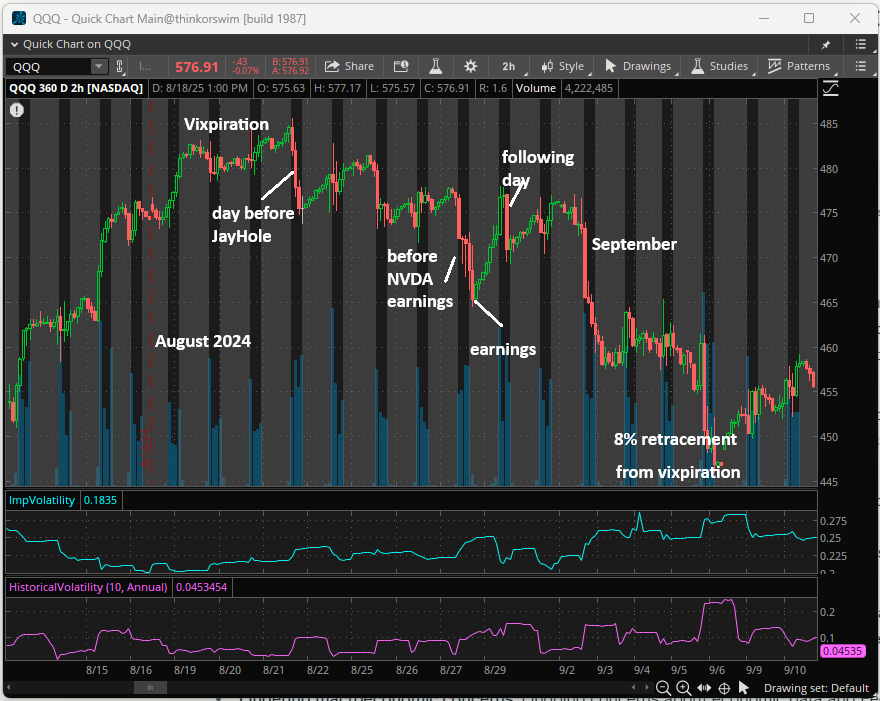
Task: Click the small right scroll arrow near zoom icons
Action: pyautogui.click(x=646, y=688)
